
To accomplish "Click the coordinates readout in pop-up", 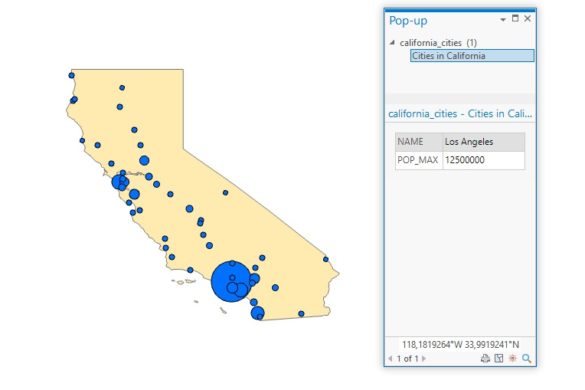I will coord(460,344).
